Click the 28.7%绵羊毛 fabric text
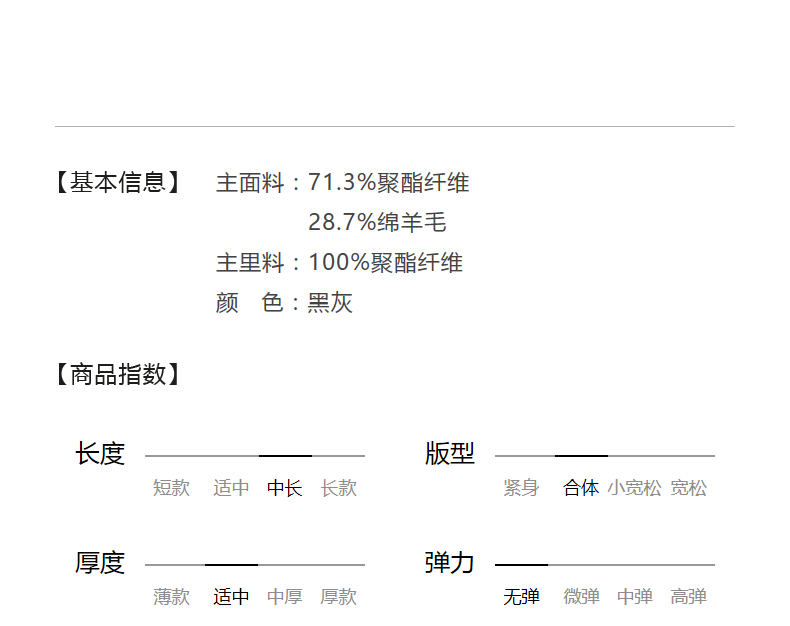This screenshot has height=626, width=790. (x=377, y=223)
